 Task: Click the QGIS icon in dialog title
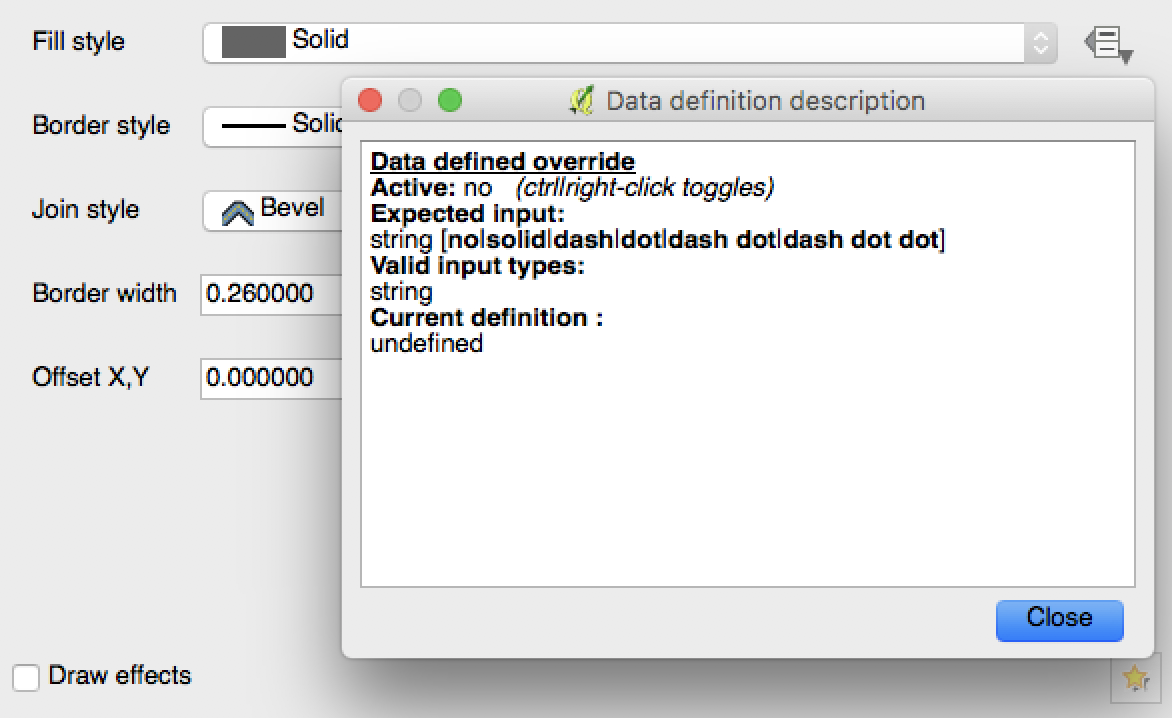pyautogui.click(x=582, y=100)
